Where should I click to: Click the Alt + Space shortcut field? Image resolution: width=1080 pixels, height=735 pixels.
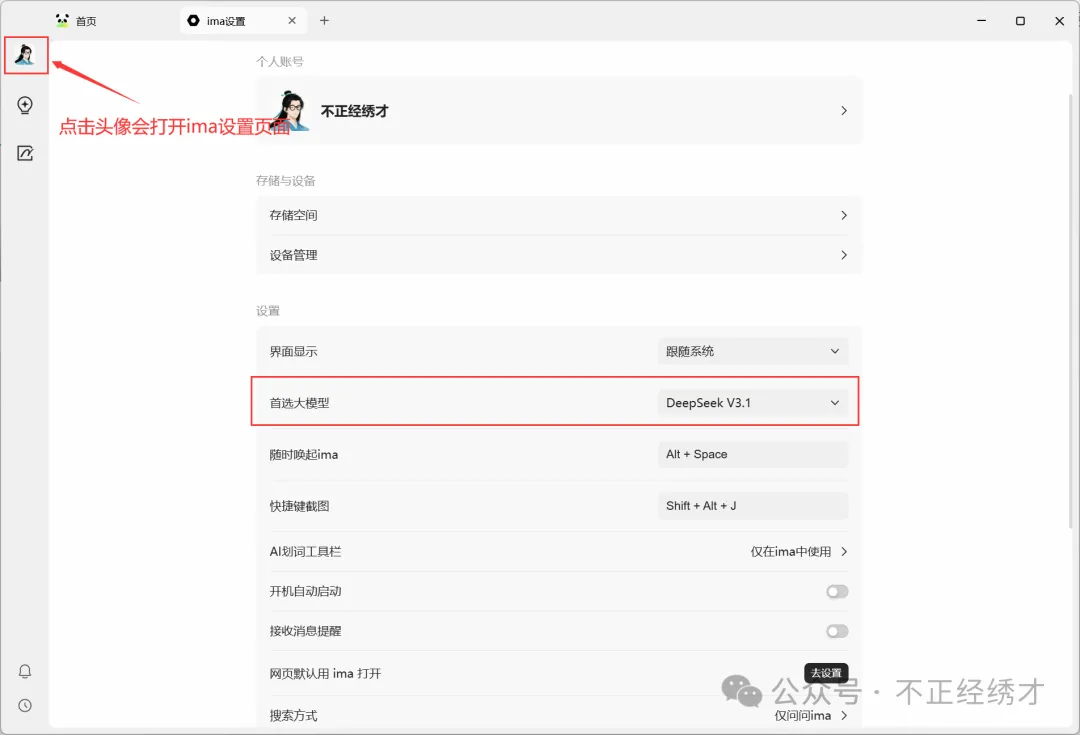[753, 455]
